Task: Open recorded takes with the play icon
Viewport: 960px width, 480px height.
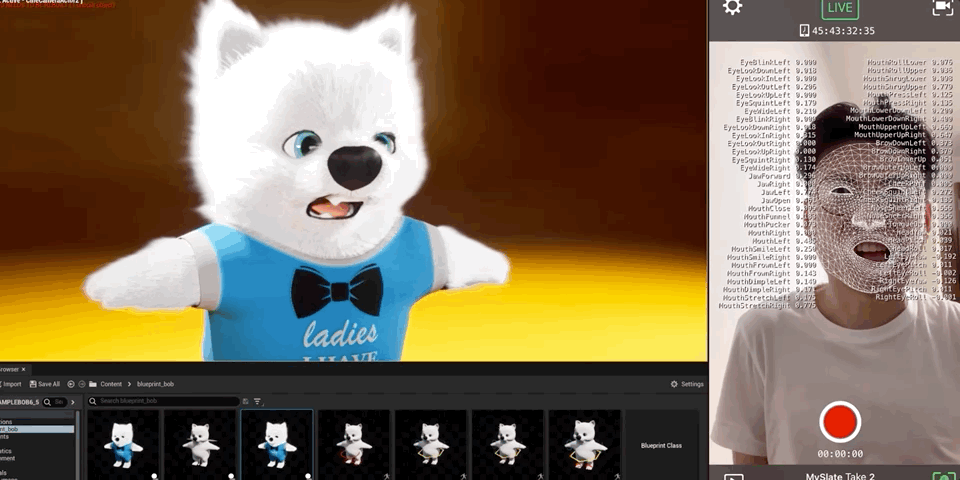Action: (x=733, y=476)
